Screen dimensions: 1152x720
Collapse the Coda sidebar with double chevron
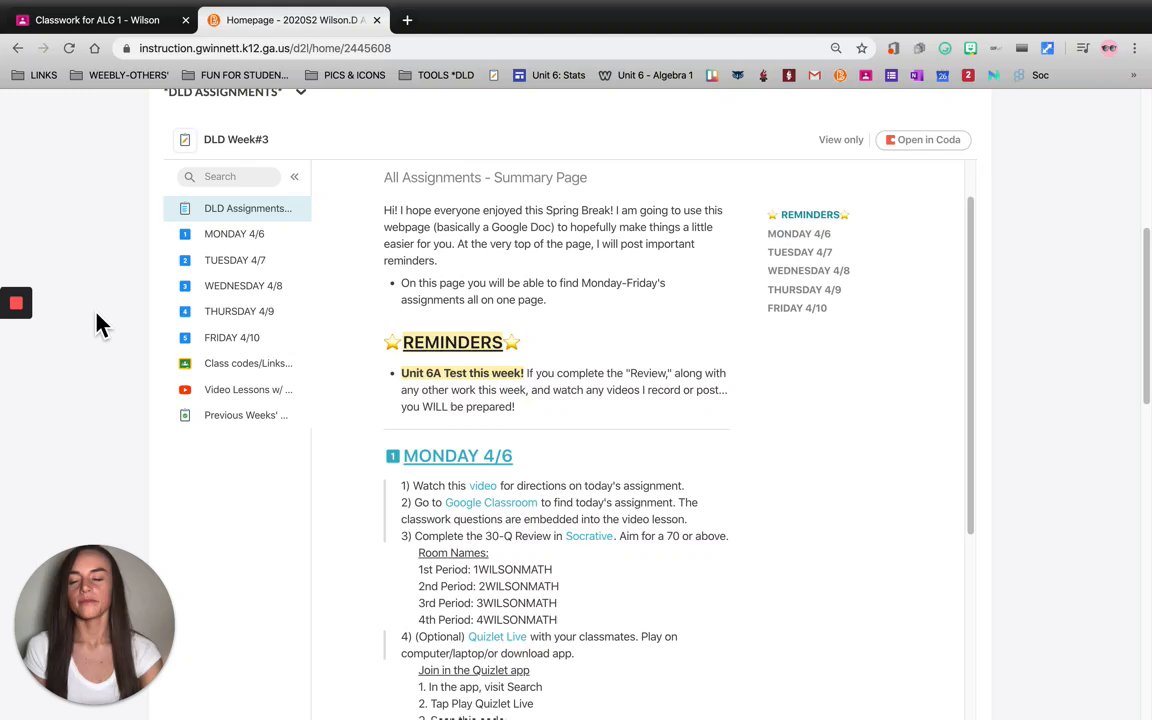(x=295, y=176)
